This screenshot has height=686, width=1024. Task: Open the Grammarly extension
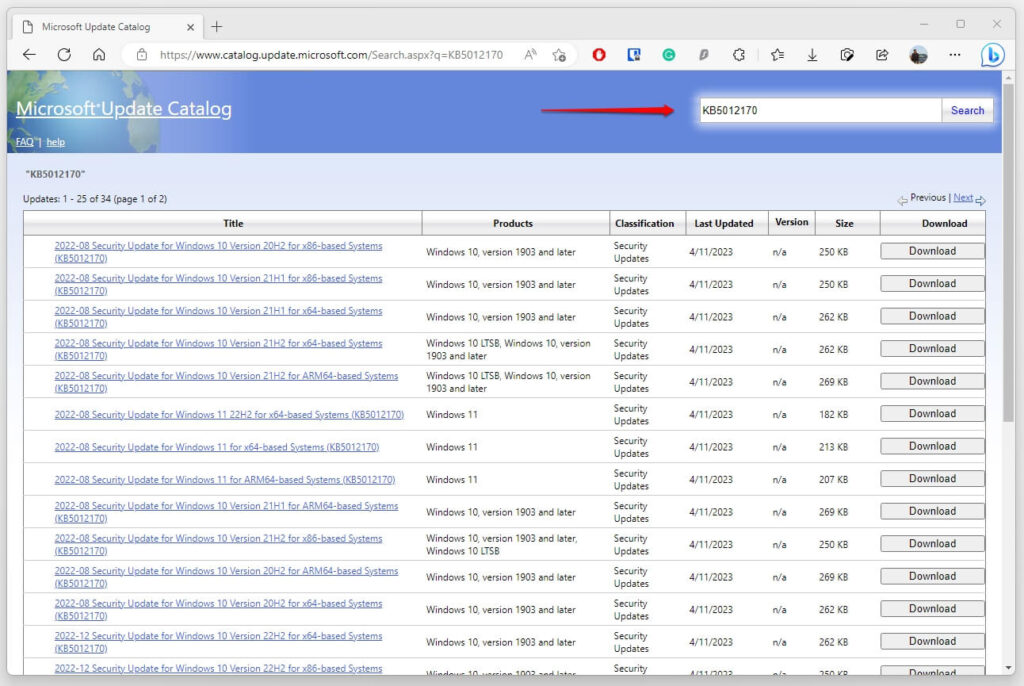tap(669, 55)
